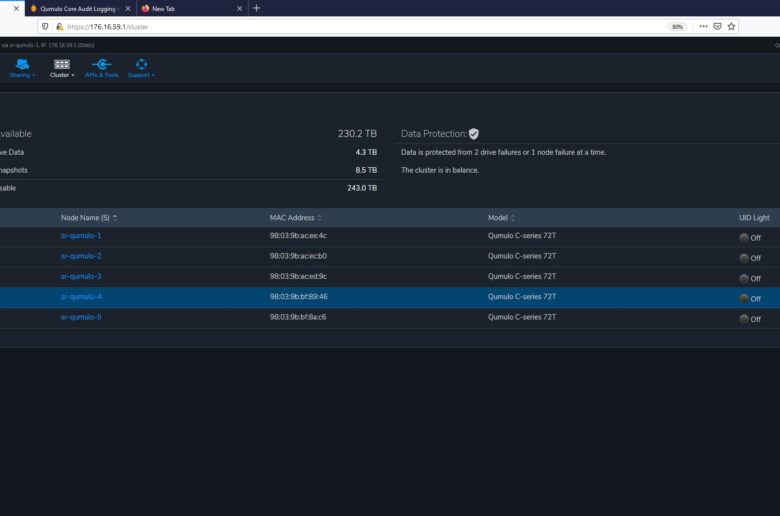Image resolution: width=780 pixels, height=516 pixels.
Task: Toggle UID light for sr-qumulo-2
Action: tap(744, 258)
